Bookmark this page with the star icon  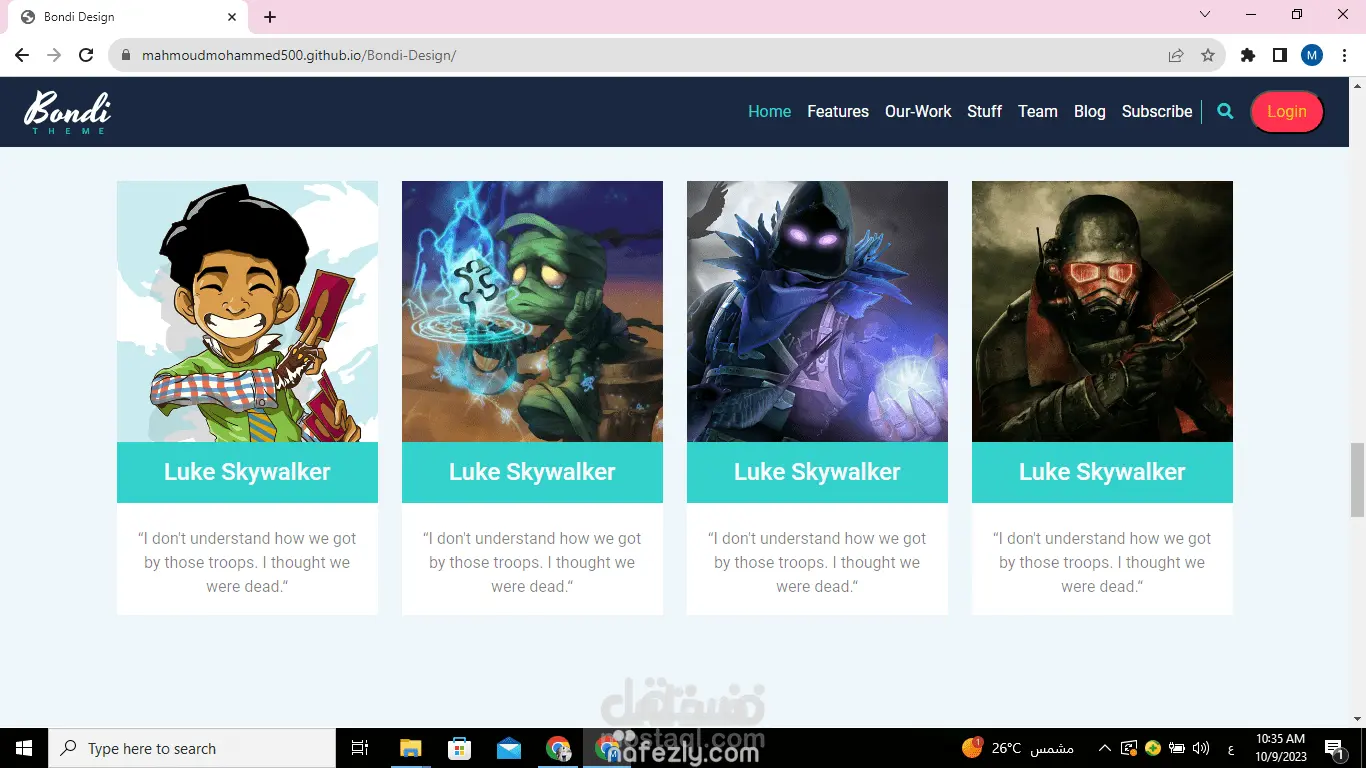(x=1208, y=55)
